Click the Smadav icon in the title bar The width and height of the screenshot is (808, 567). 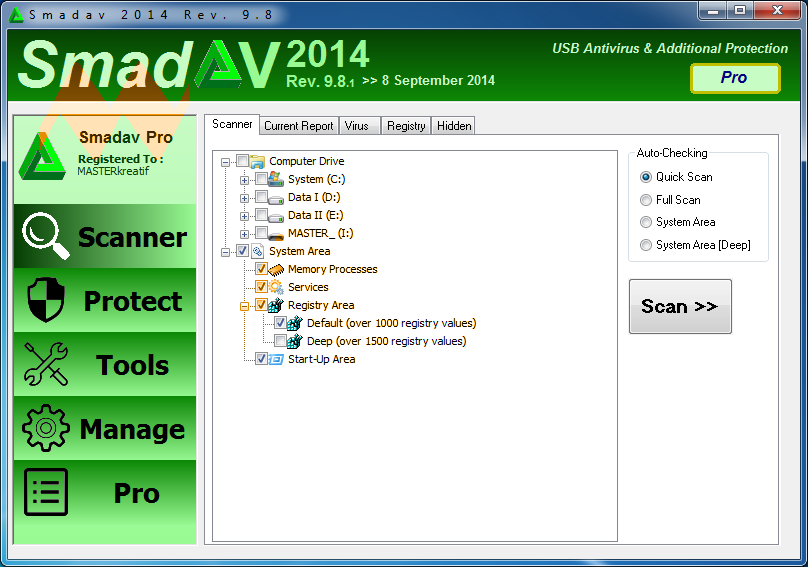[16, 15]
